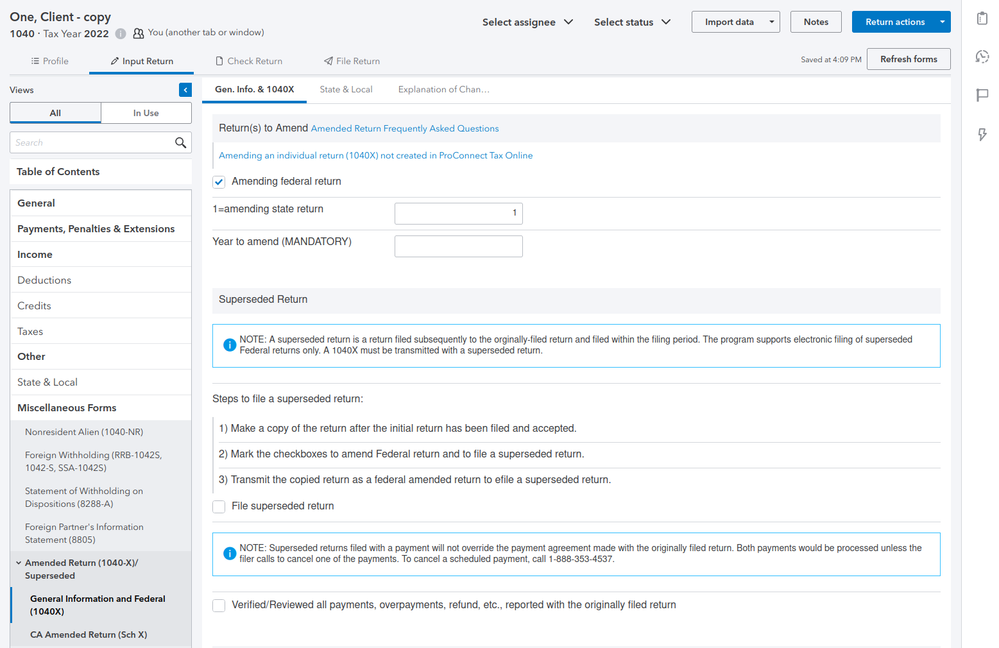Open the history clock icon in right sidebar
This screenshot has width=999, height=648.
pyautogui.click(x=982, y=57)
